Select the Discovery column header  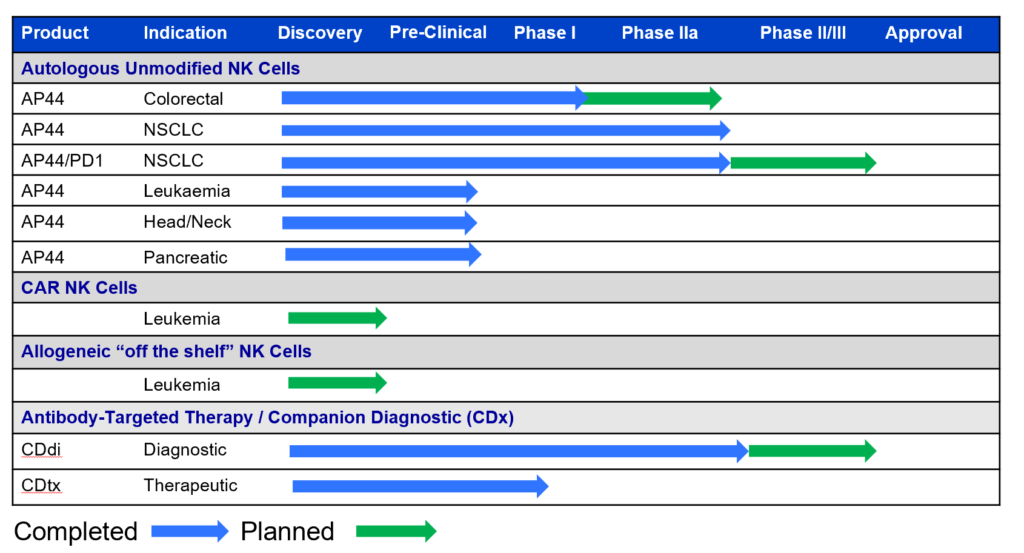pos(320,33)
